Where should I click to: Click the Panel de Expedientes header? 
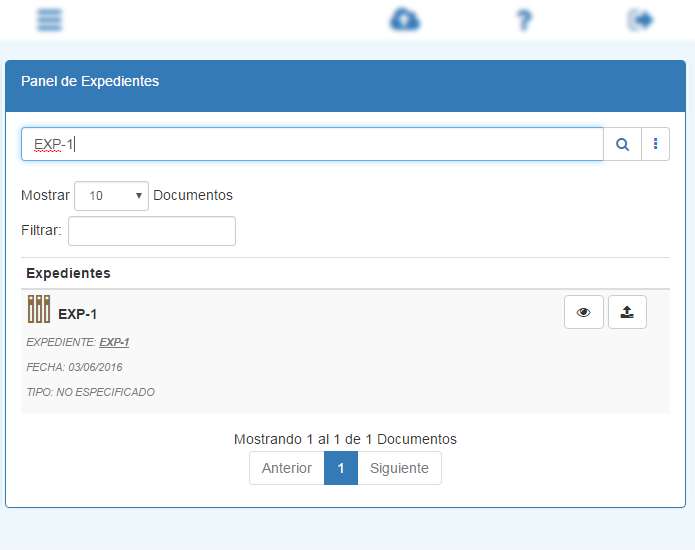pos(90,81)
